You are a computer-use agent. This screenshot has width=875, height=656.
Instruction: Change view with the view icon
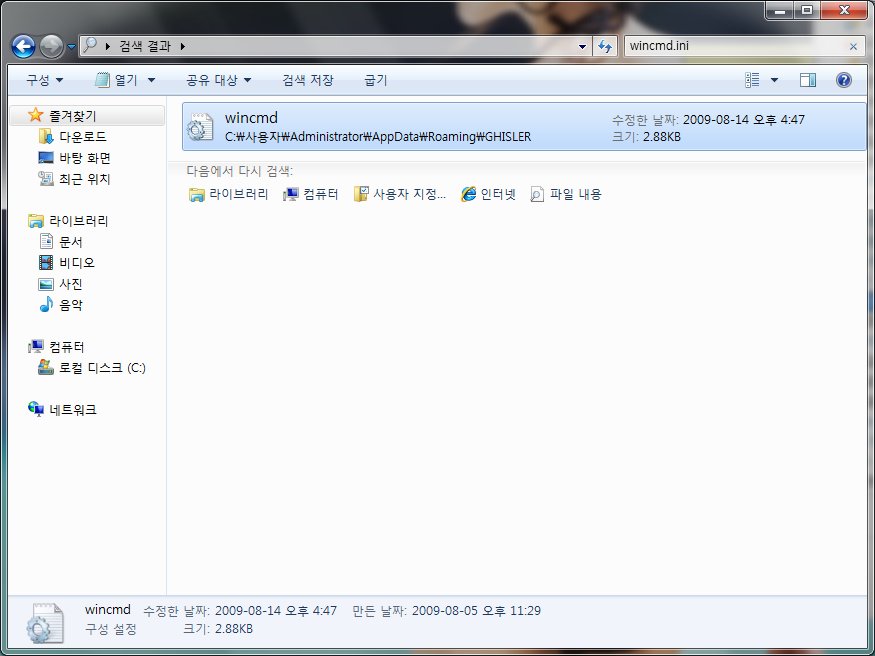point(752,80)
